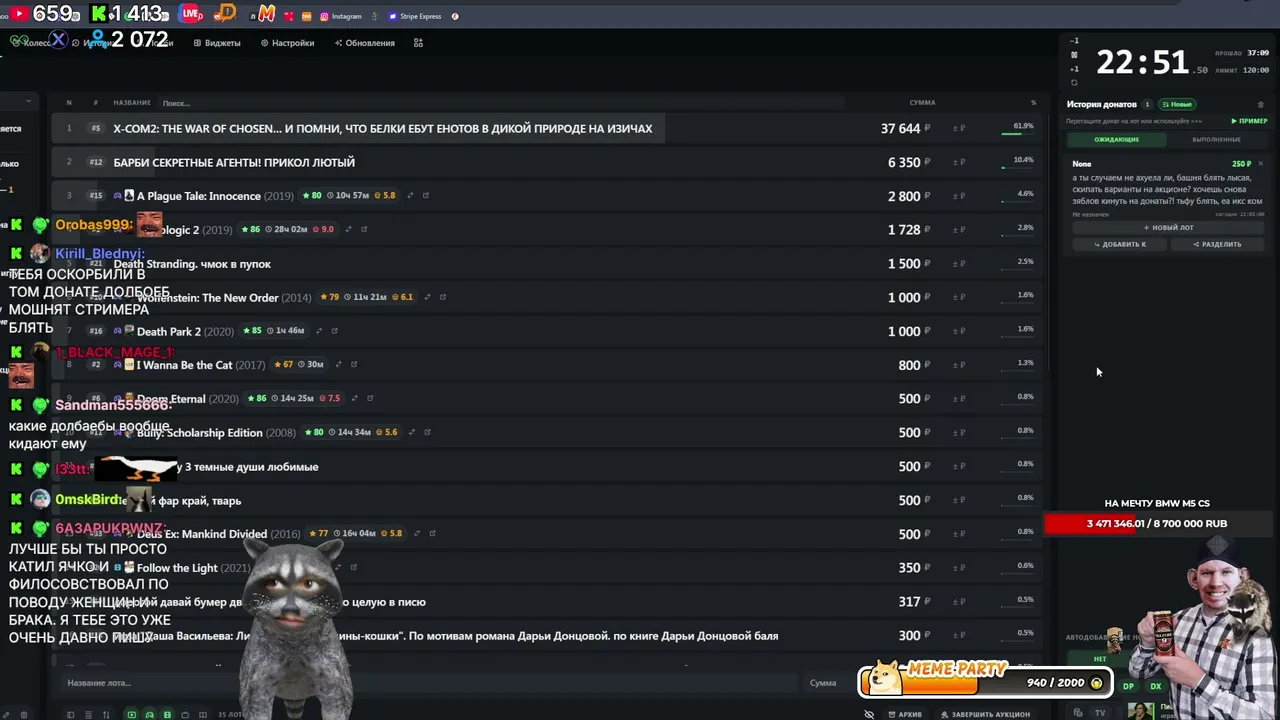Click the DP button near the webcam
This screenshot has width=1280, height=720.
pyautogui.click(x=1129, y=686)
